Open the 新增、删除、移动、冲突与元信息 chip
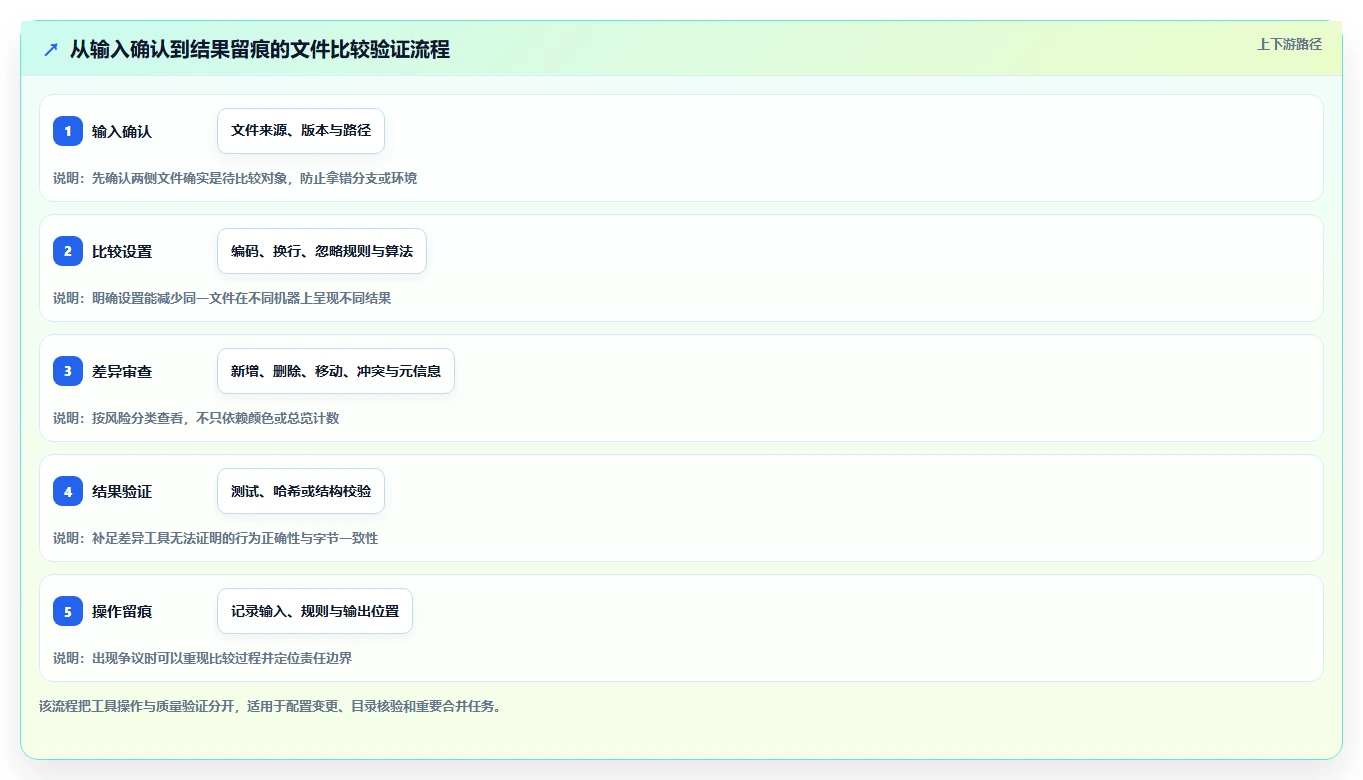 [336, 371]
